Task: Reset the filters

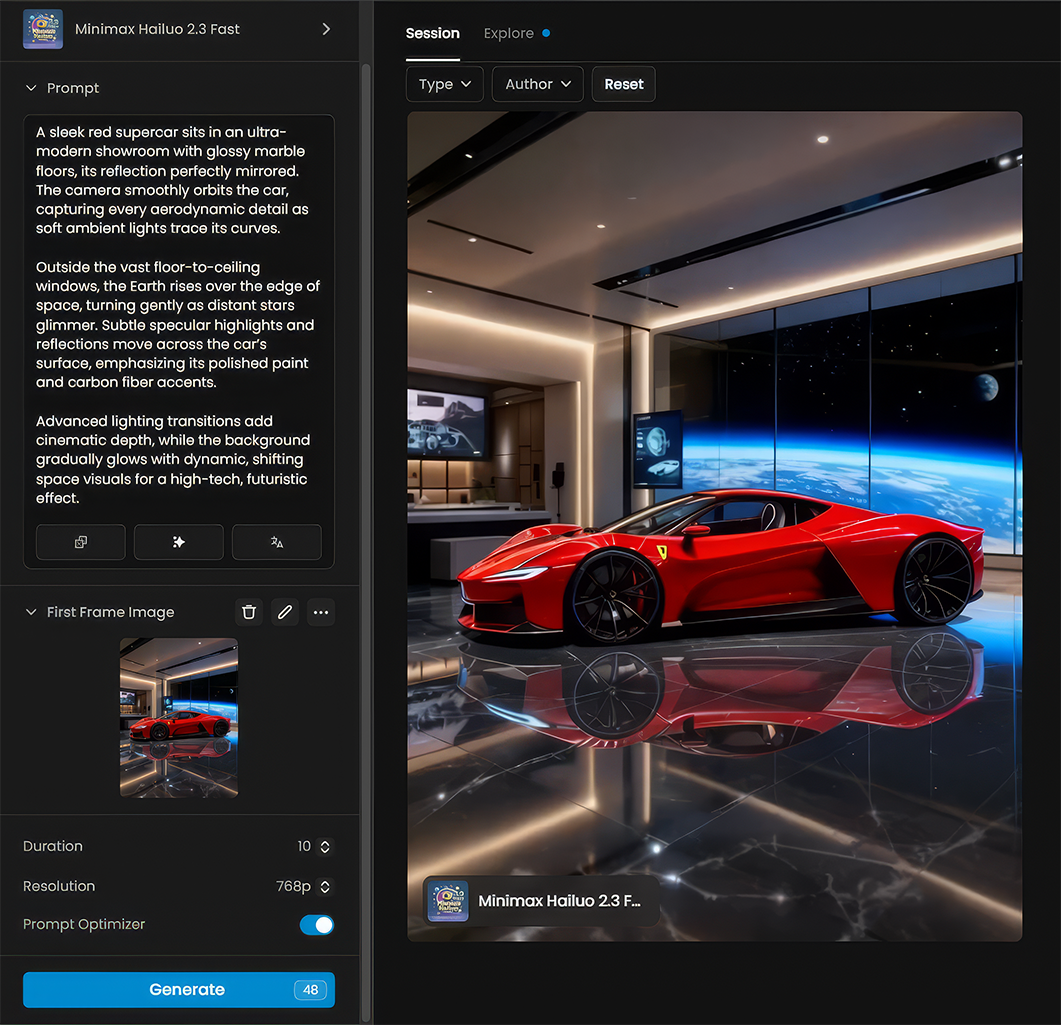Action: pos(623,84)
